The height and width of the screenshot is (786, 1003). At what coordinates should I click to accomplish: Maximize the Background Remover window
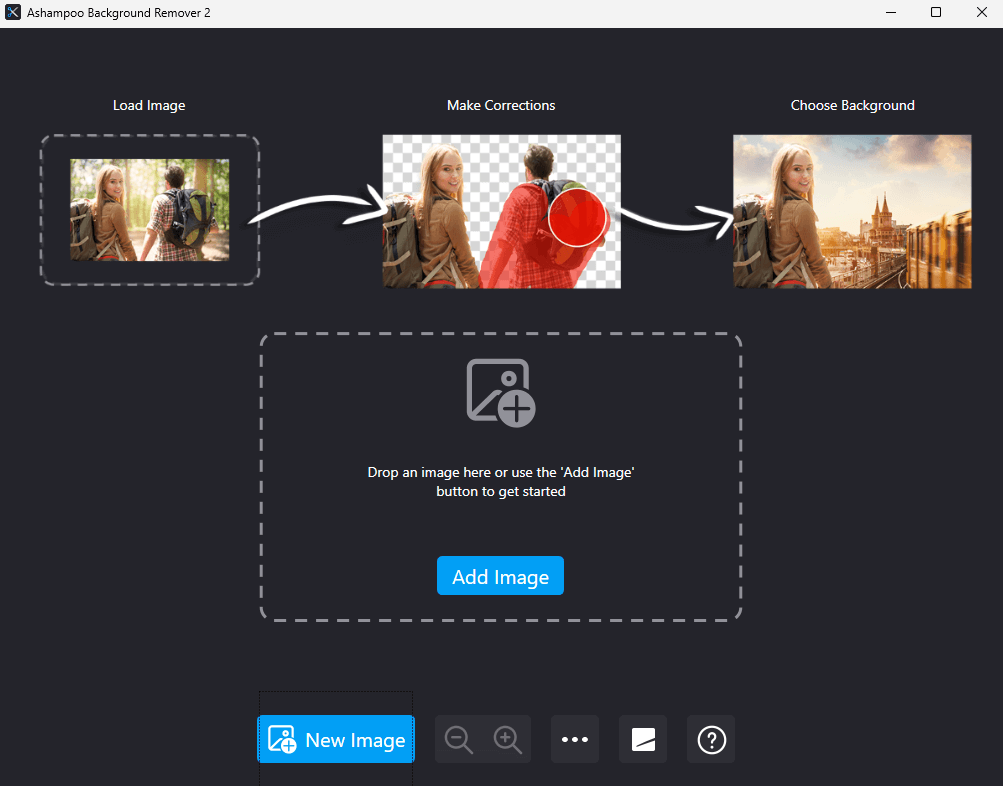[936, 12]
